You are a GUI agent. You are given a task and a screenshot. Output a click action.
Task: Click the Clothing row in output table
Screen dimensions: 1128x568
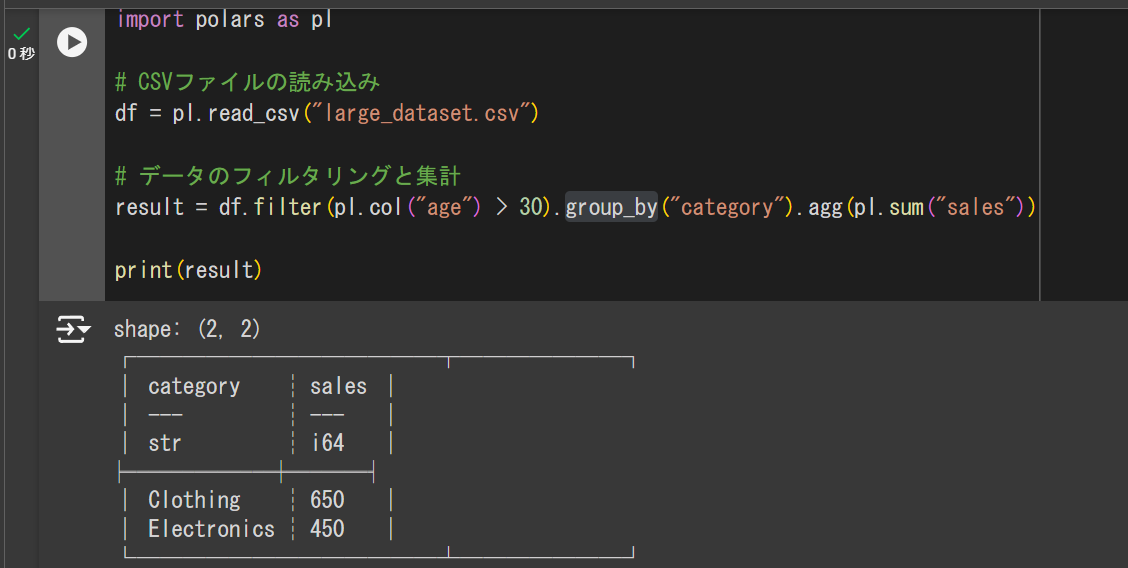194,500
